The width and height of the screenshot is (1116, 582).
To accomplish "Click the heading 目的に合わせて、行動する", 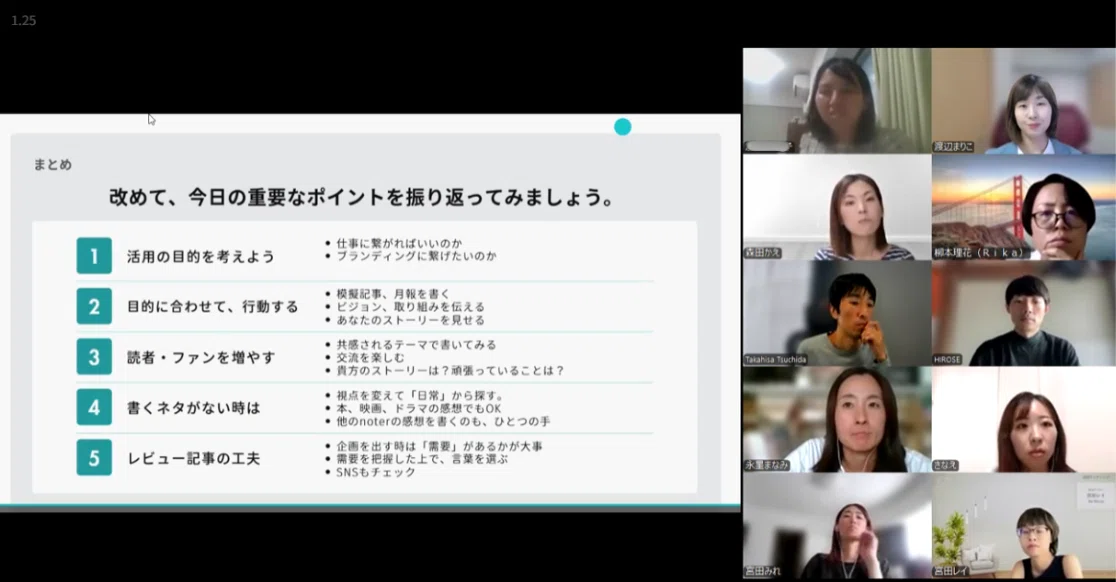I will coord(213,307).
